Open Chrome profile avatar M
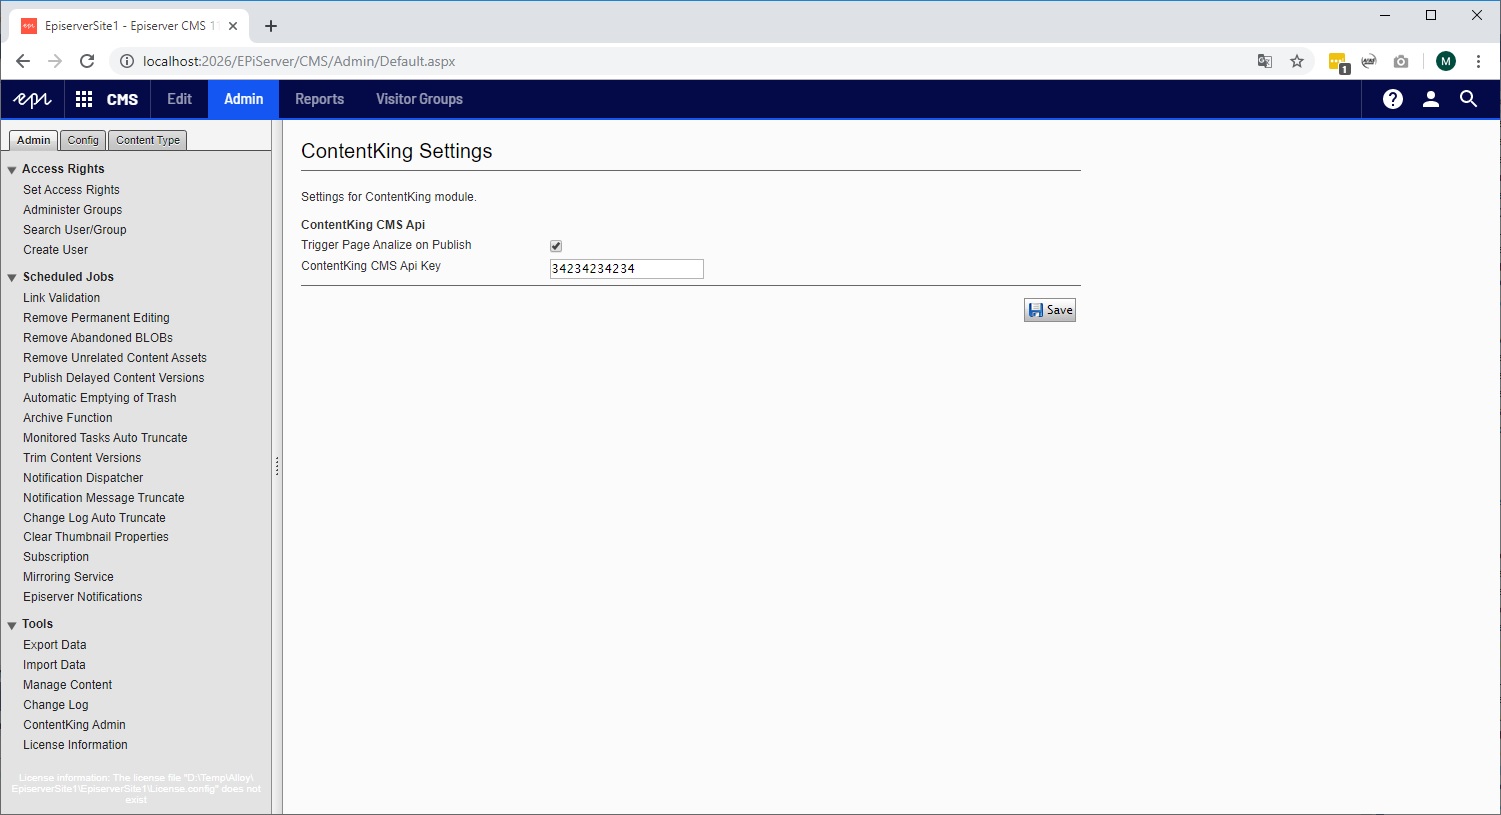This screenshot has height=815, width=1501. [1446, 61]
